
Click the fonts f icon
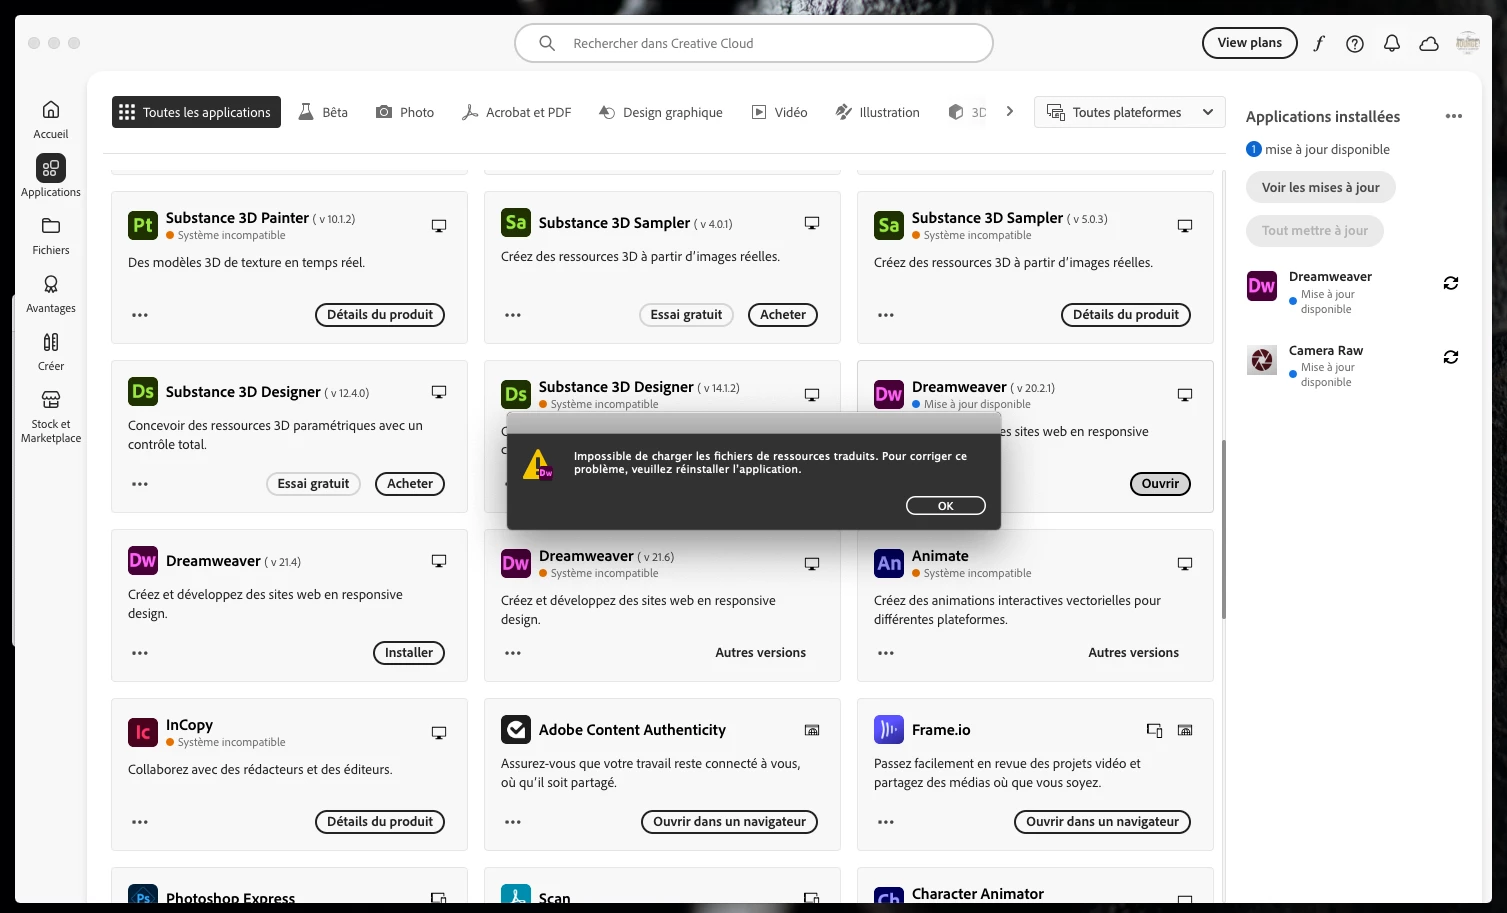pos(1319,43)
